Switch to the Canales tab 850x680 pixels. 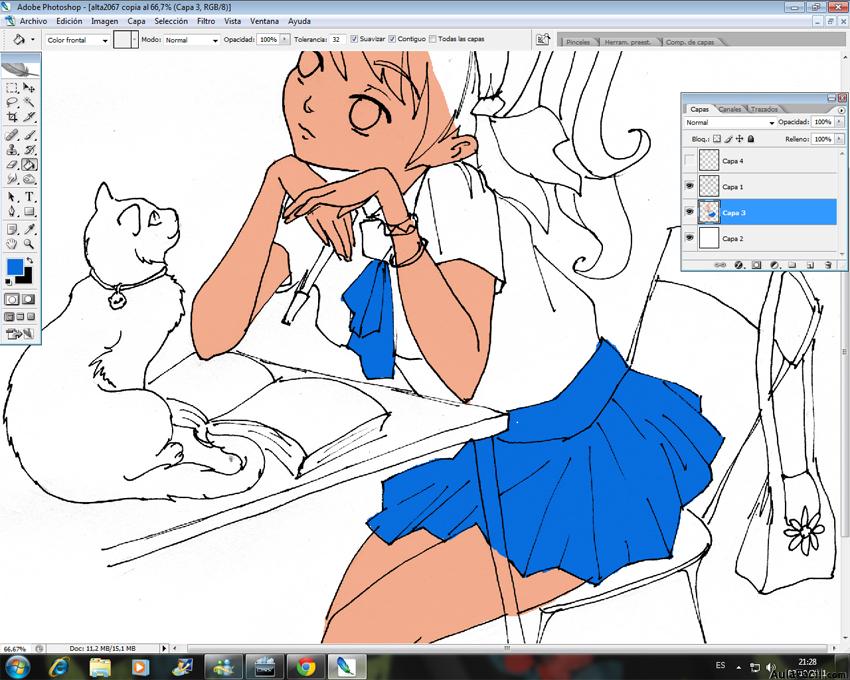[x=730, y=110]
